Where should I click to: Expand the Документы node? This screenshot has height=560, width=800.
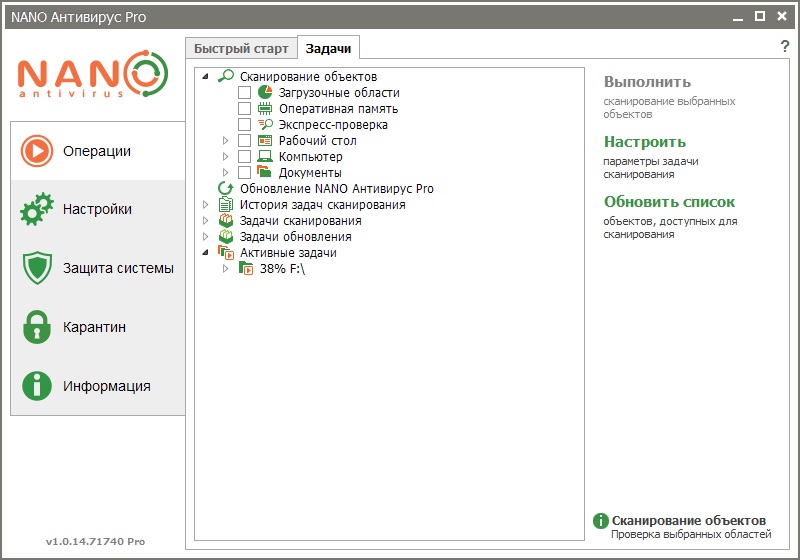pos(226,172)
